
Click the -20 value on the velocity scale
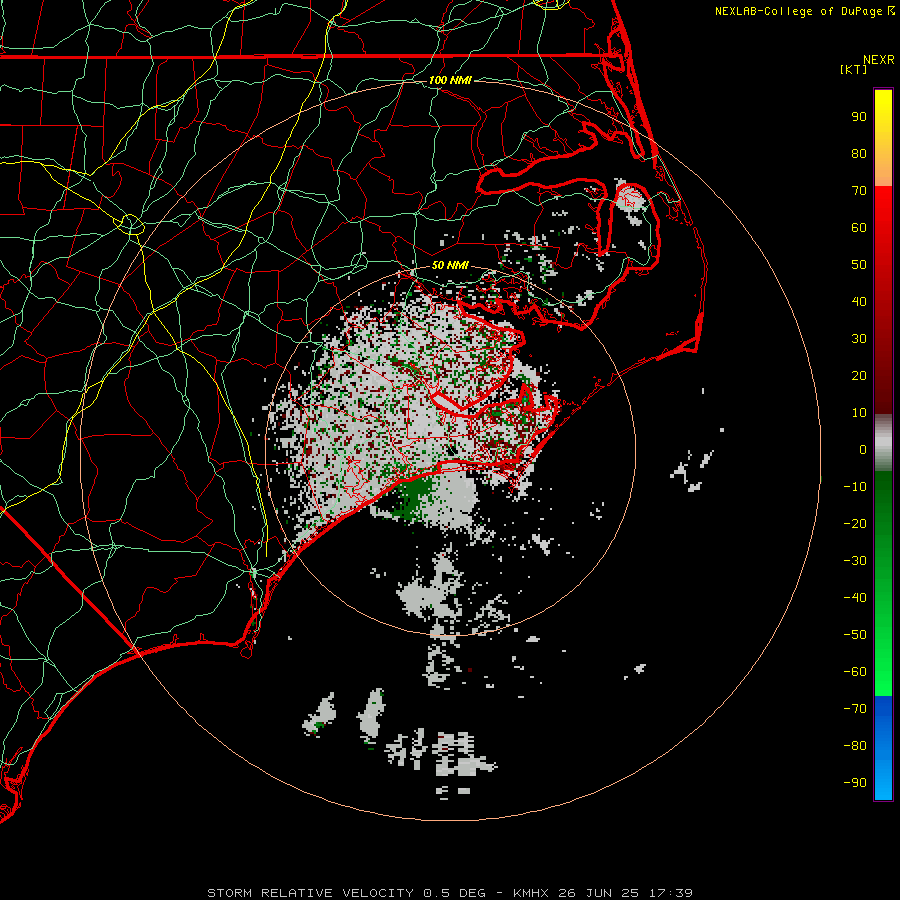click(855, 524)
